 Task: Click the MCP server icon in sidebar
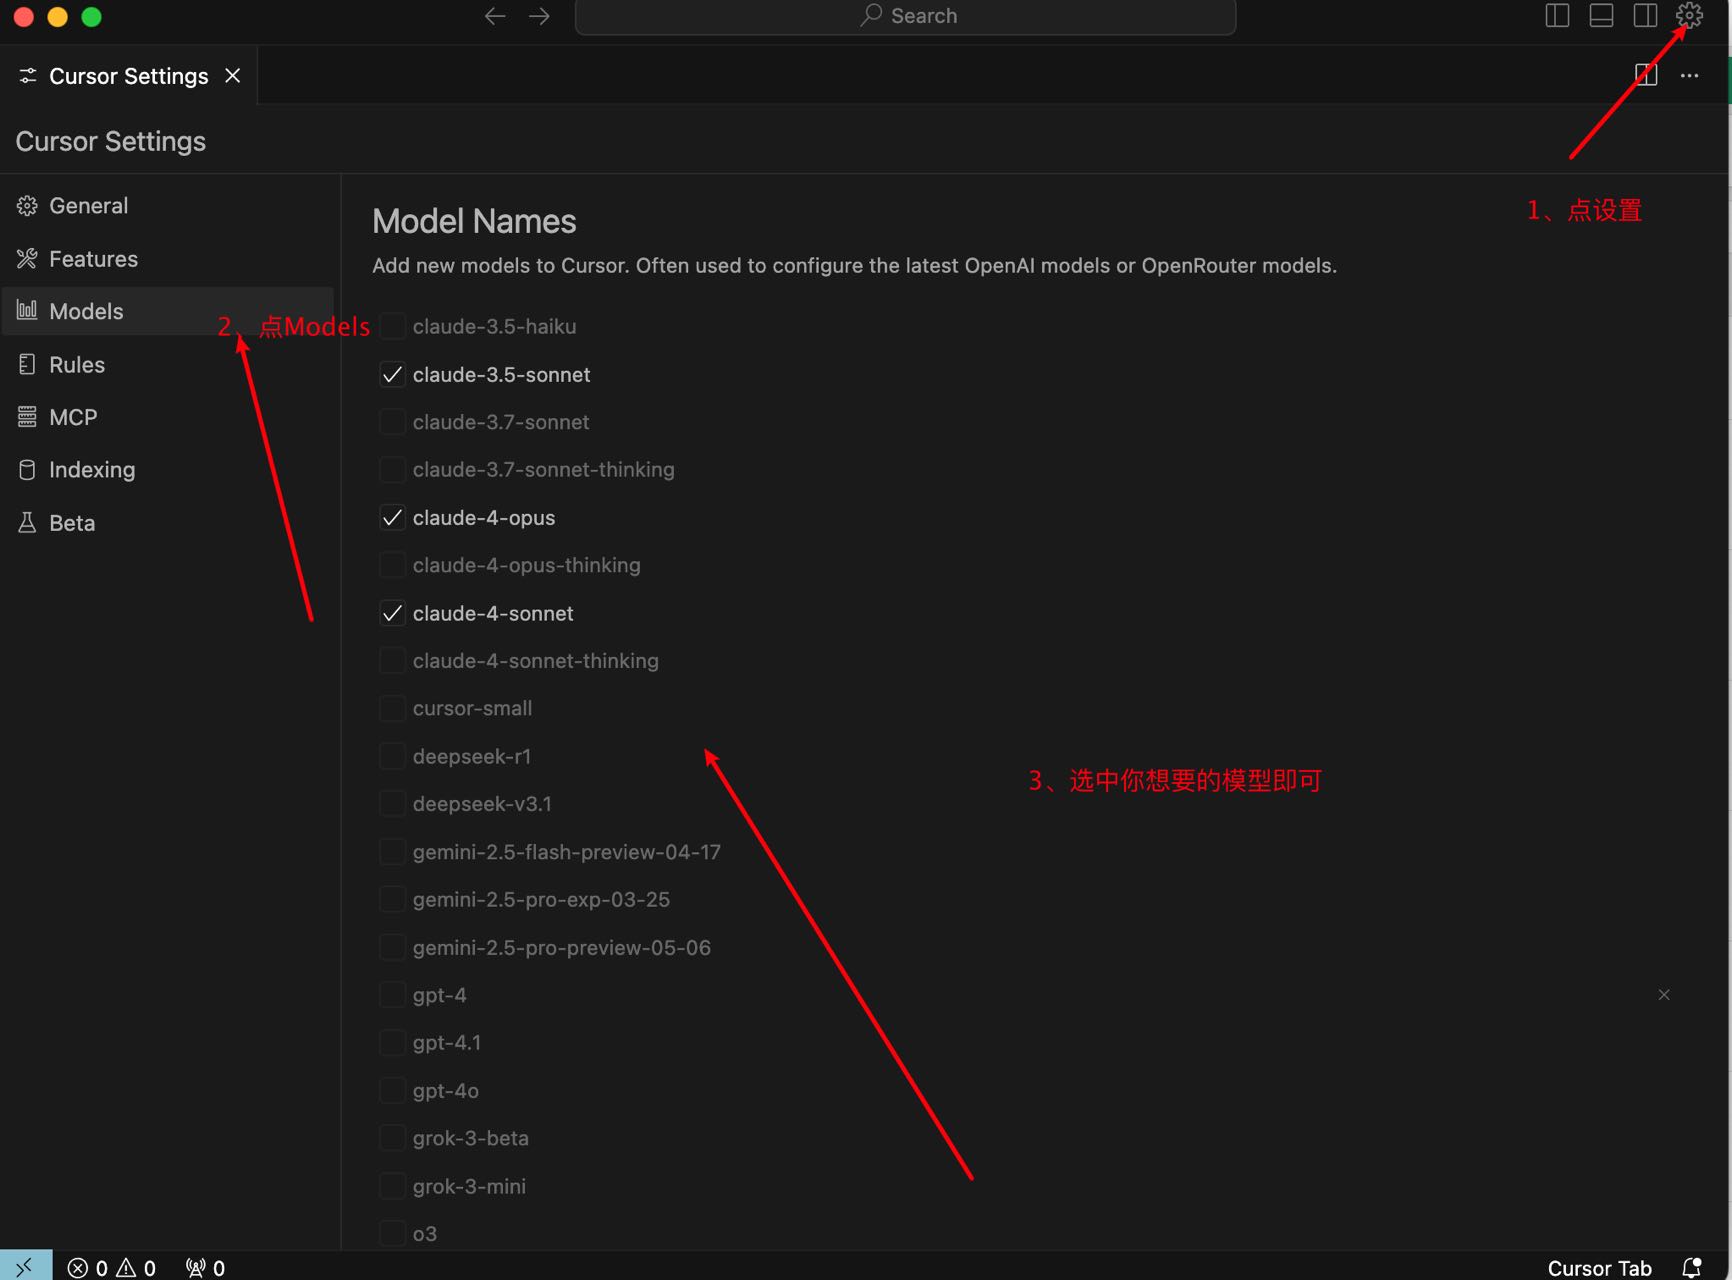point(27,417)
